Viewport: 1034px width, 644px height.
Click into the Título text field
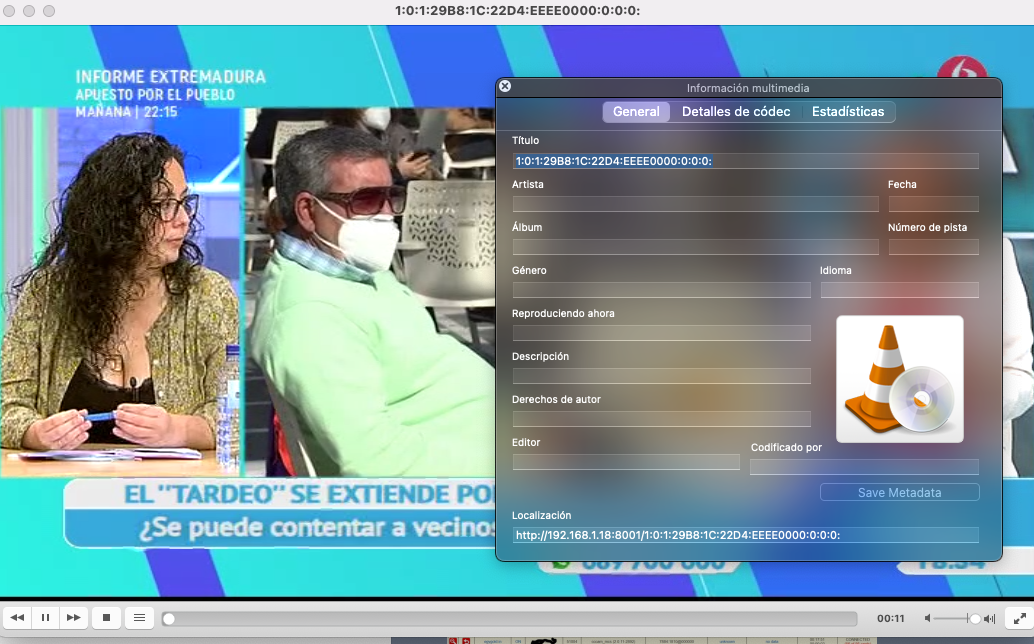pyautogui.click(x=745, y=161)
